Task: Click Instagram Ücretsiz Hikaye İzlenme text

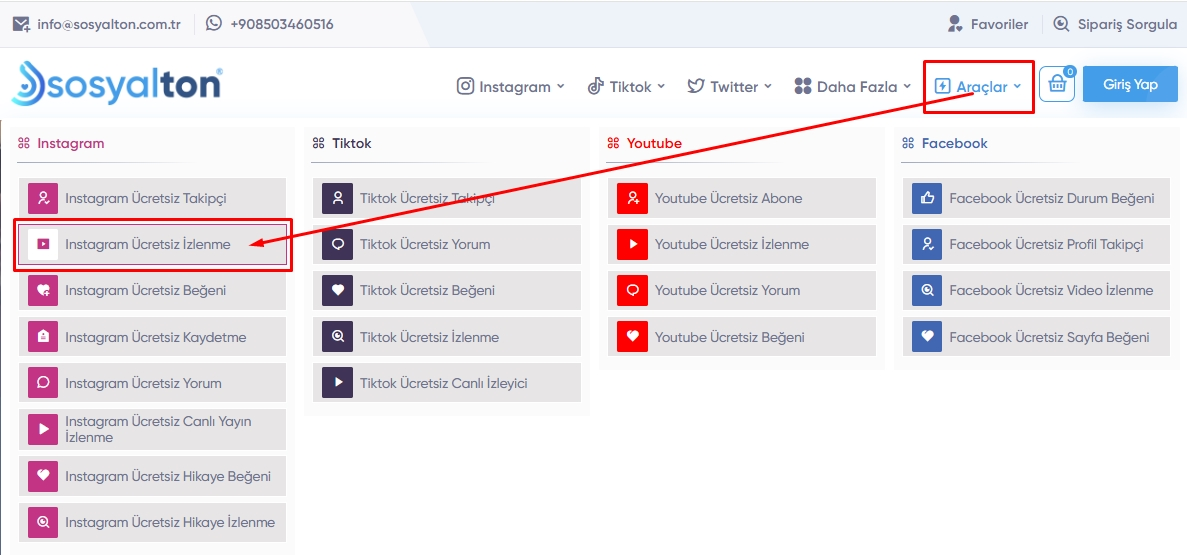Action: 170,522
